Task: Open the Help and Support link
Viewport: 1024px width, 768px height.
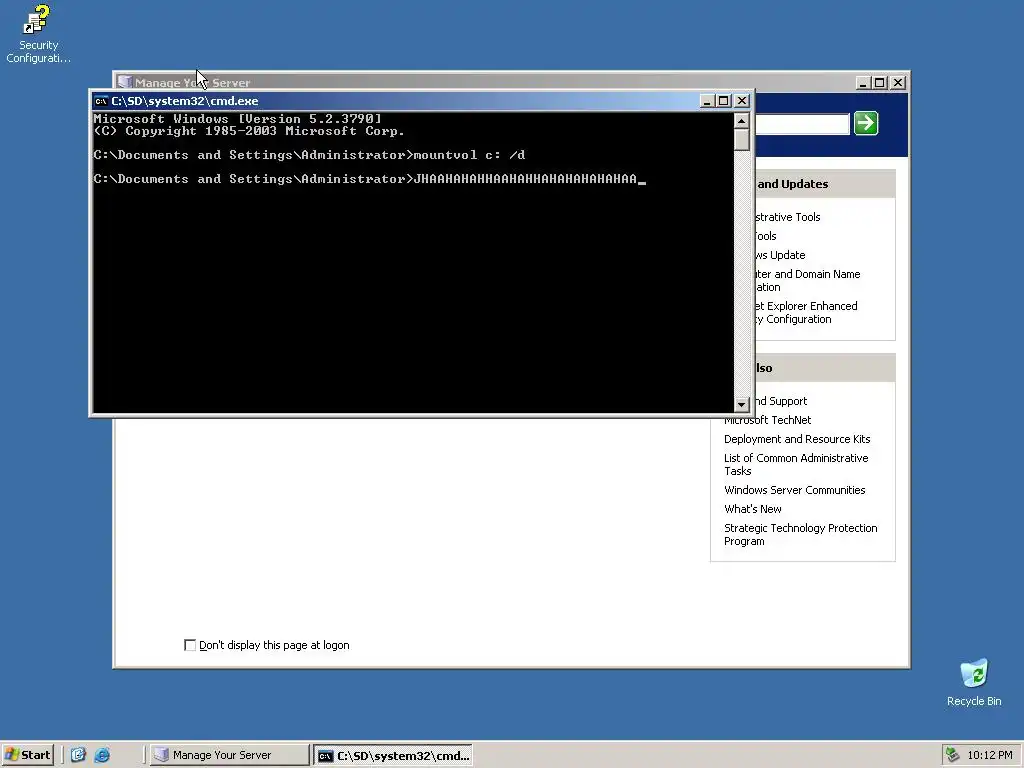Action: point(781,401)
